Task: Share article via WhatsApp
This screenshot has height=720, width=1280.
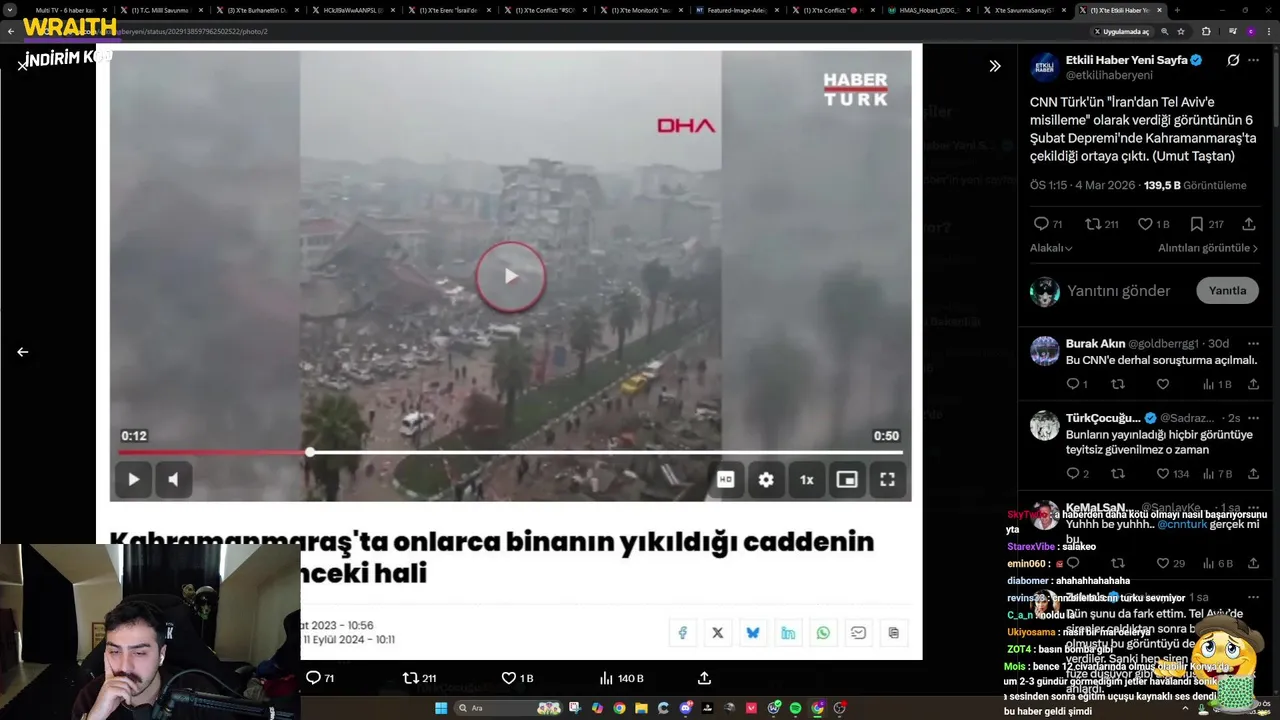Action: tap(823, 633)
